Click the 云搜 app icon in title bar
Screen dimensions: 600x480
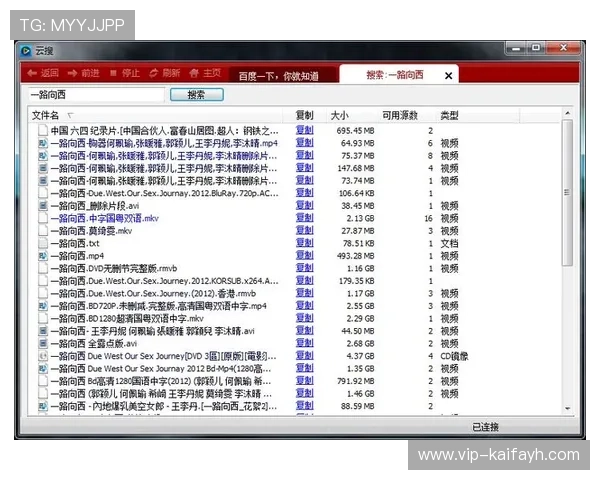(x=27, y=51)
